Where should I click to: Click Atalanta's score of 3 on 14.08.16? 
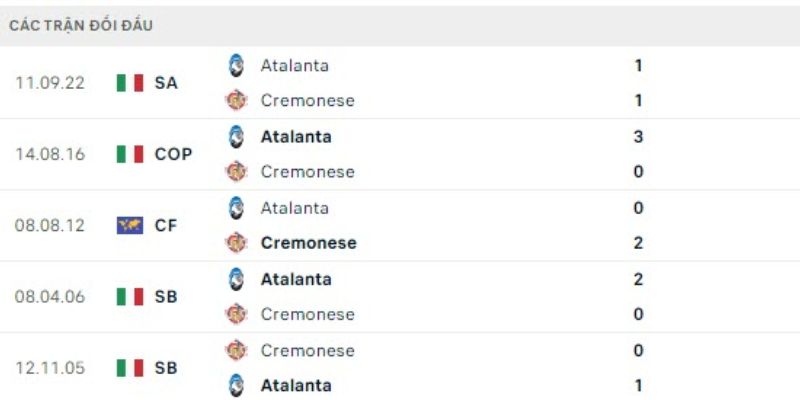pyautogui.click(x=638, y=137)
